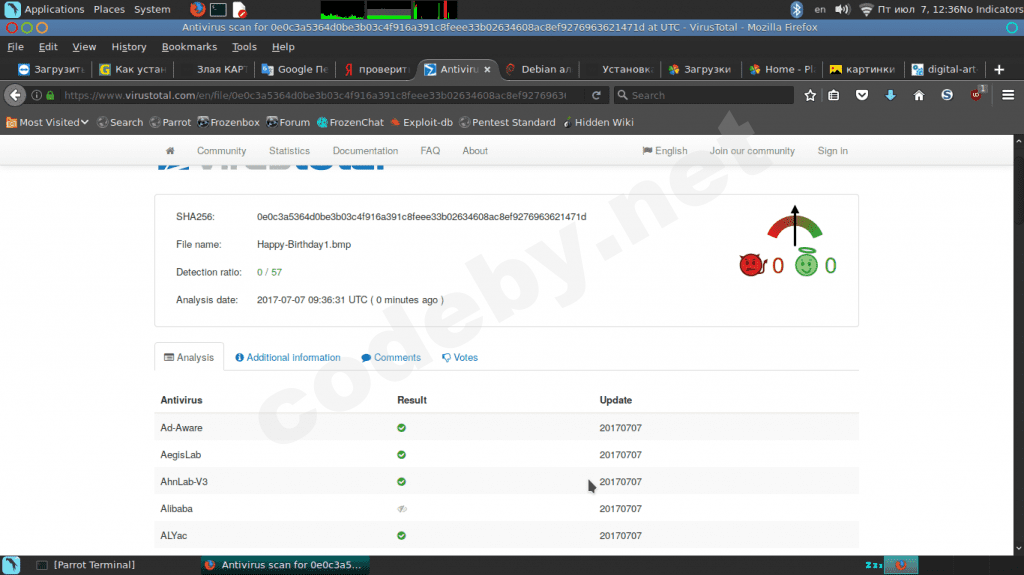Click the green harmless angel vote icon
1024x575 pixels.
point(807,263)
